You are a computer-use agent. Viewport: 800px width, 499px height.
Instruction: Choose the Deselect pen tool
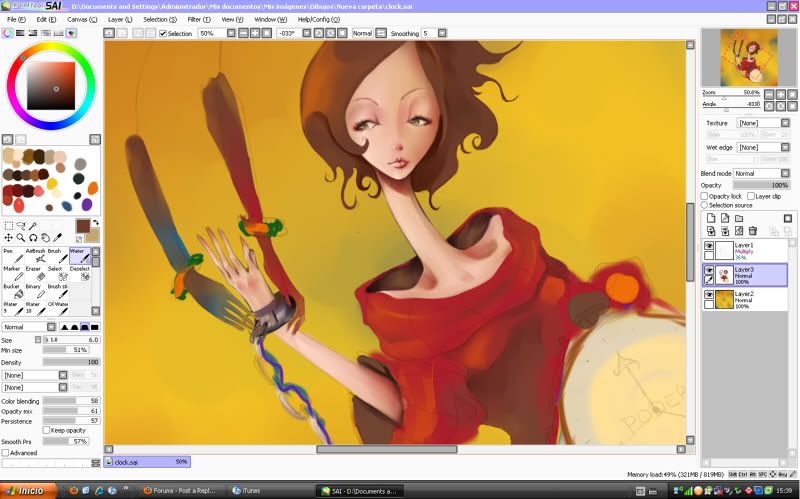[80, 273]
